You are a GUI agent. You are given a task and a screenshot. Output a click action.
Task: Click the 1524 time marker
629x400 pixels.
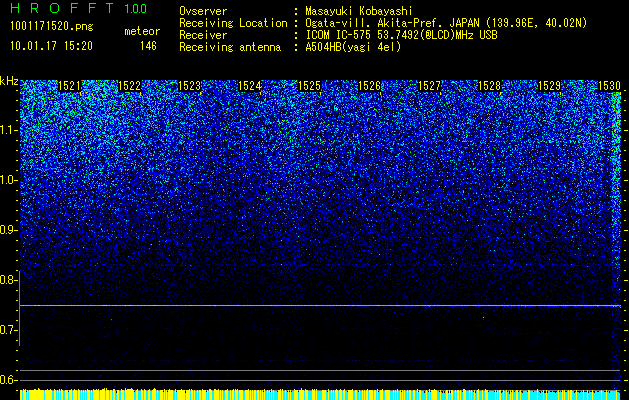click(250, 86)
